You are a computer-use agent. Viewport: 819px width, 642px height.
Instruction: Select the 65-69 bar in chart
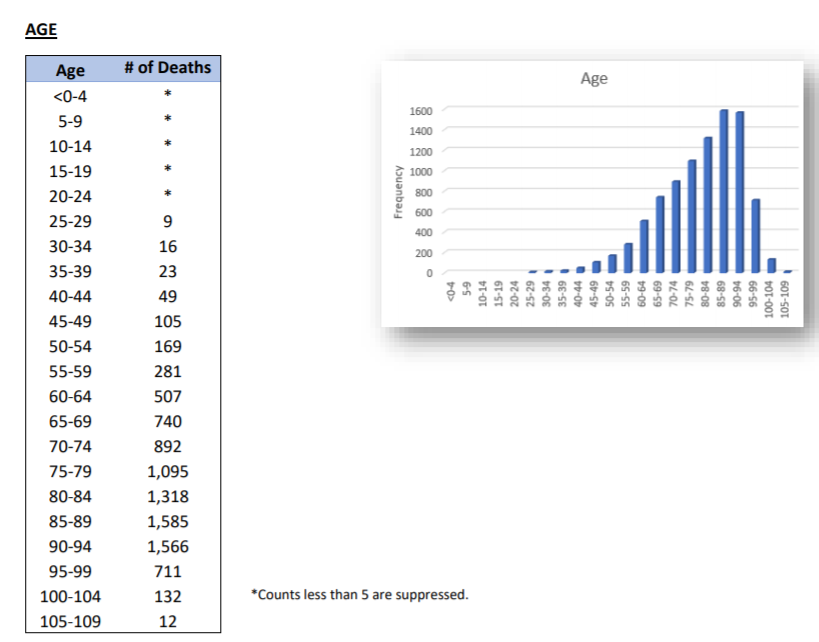click(x=660, y=235)
